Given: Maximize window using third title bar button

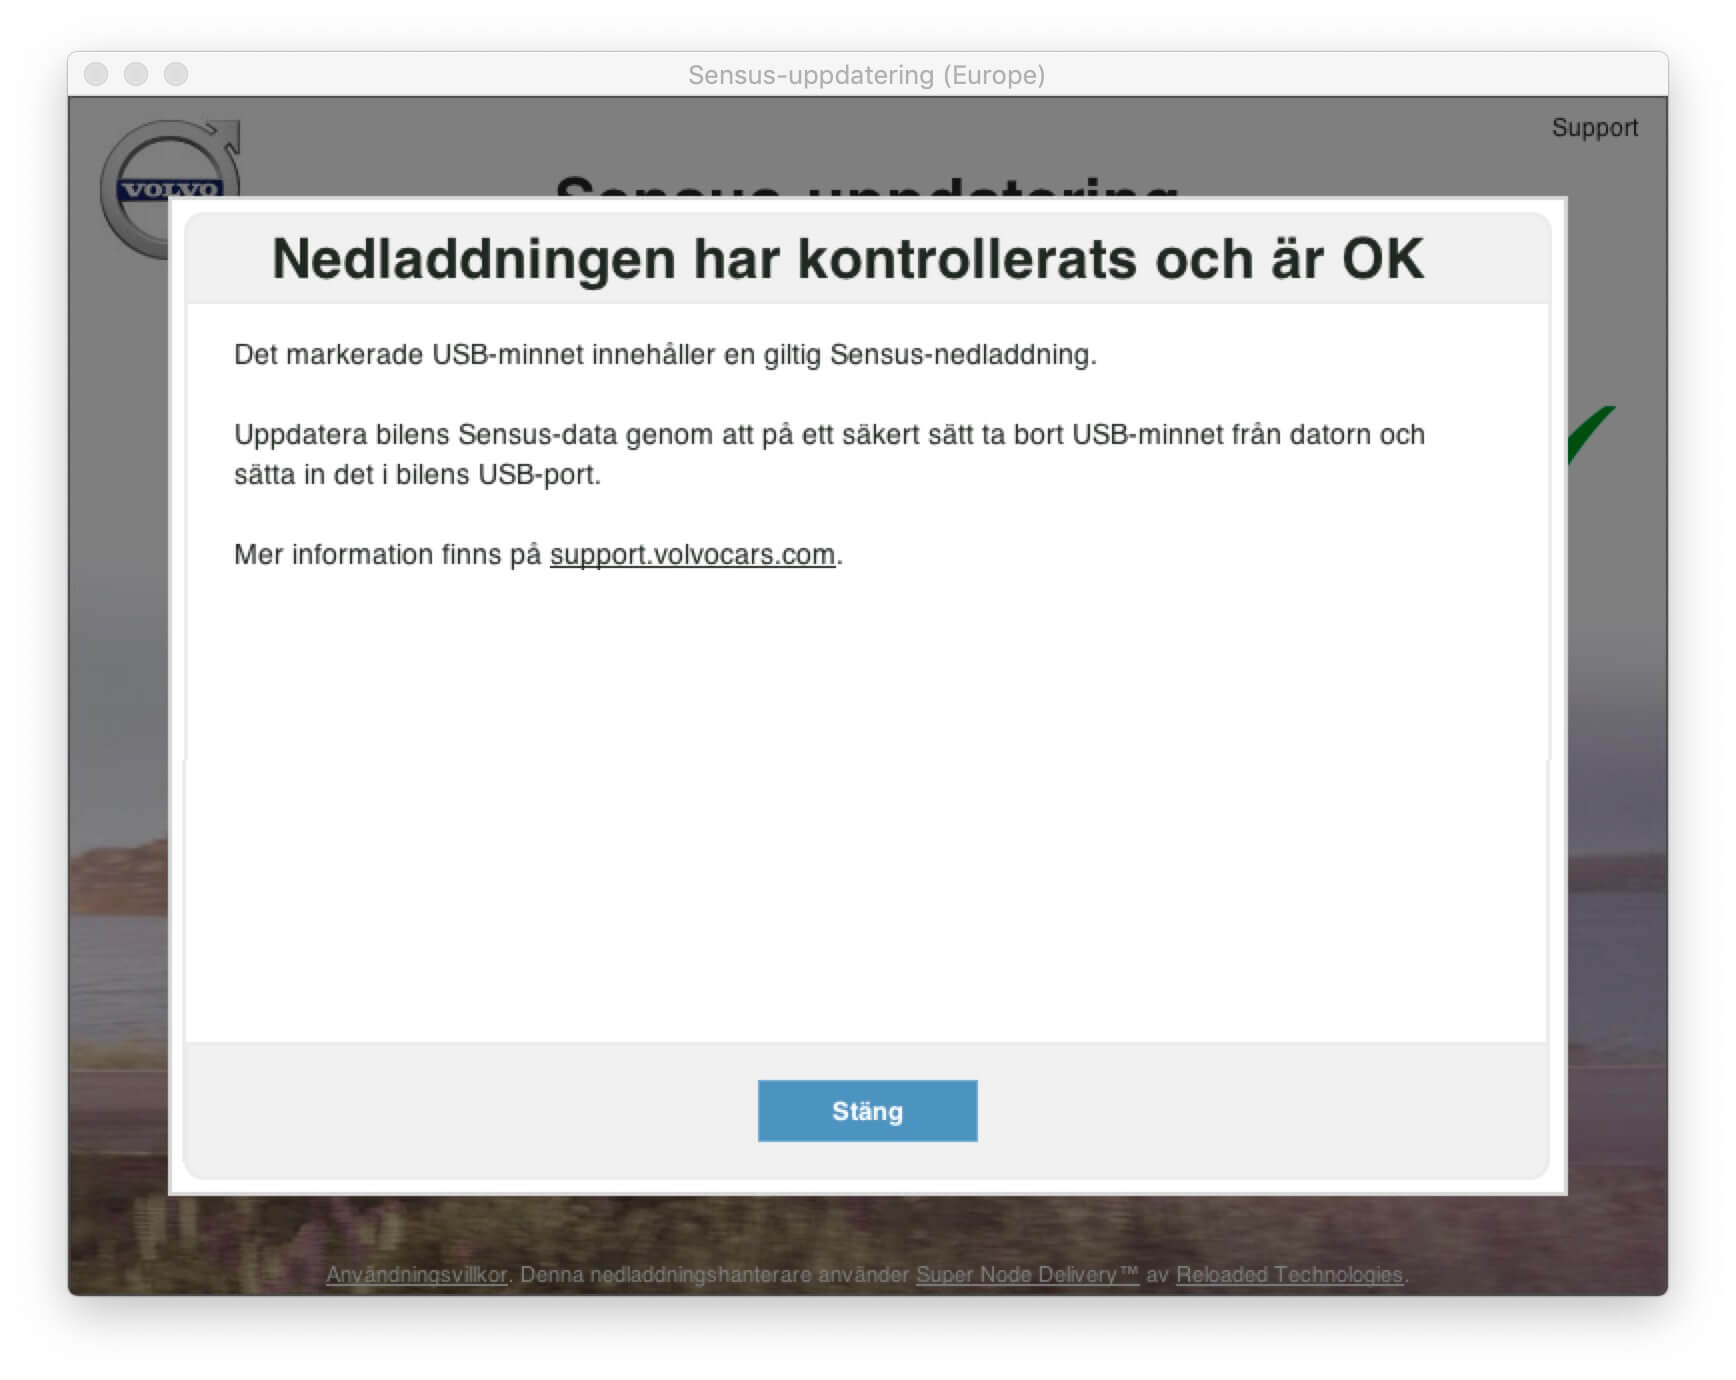Looking at the screenshot, I should click(176, 74).
